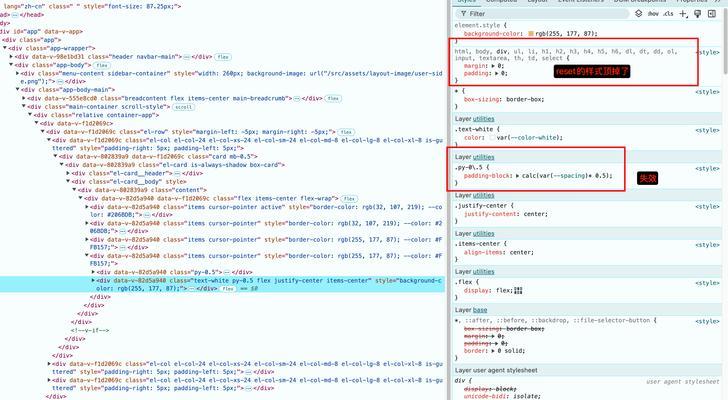Toggle the computed styles sidebar icon
The image size is (728, 400).
(x=712, y=14)
